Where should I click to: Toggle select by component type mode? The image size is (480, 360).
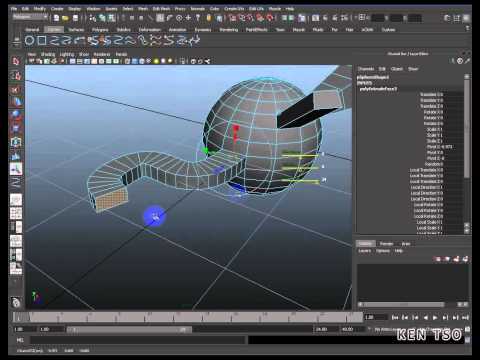click(x=112, y=18)
